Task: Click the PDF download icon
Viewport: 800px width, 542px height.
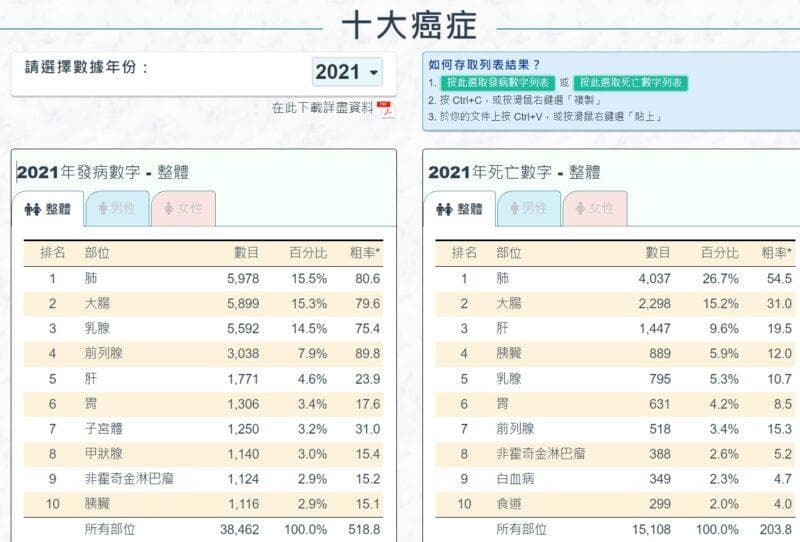Action: pos(385,109)
